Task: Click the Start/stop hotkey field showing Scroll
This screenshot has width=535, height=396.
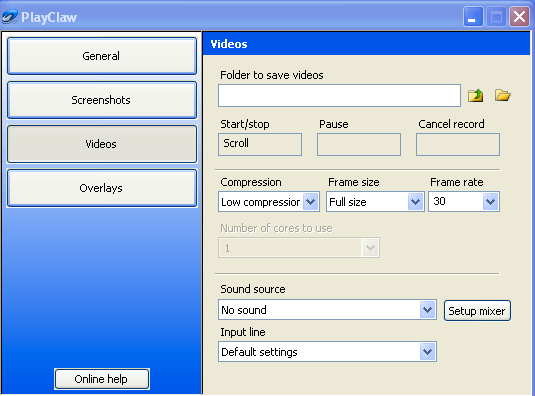Action: click(260, 144)
